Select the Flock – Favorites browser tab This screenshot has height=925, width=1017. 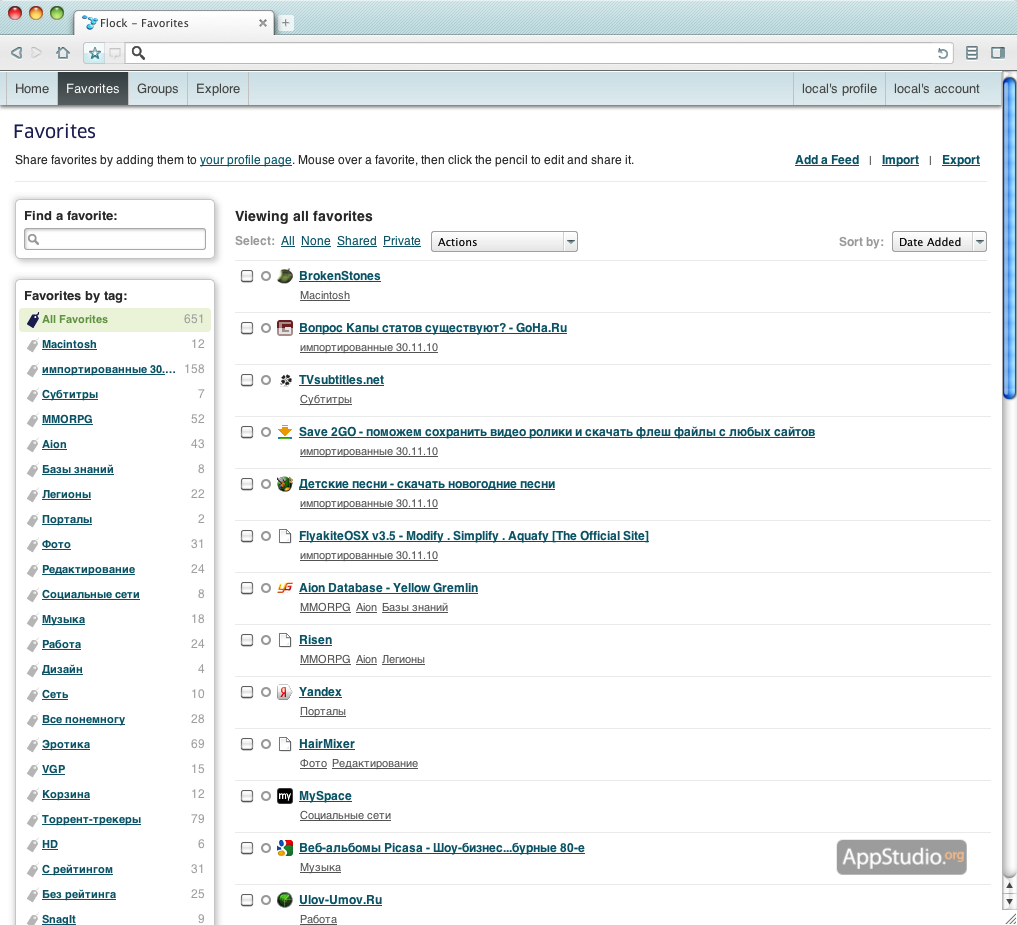tap(174, 23)
